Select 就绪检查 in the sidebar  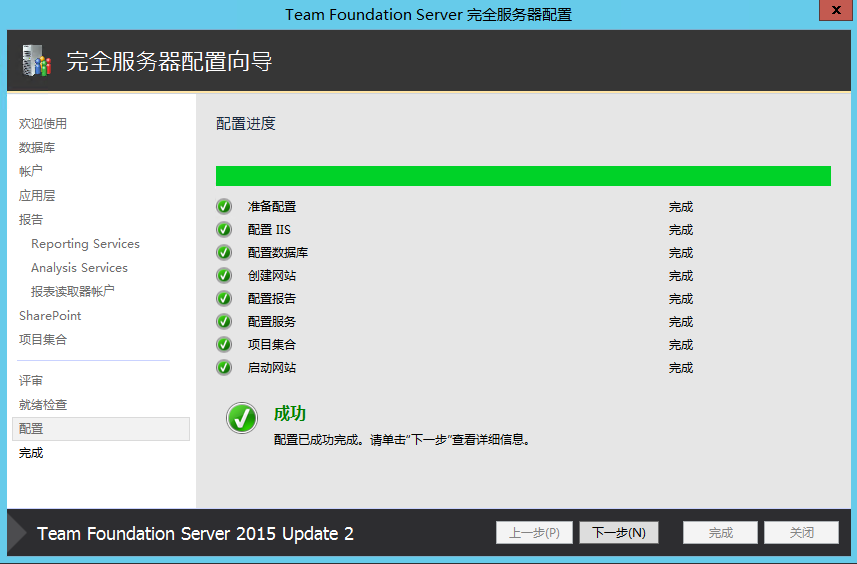[43, 404]
